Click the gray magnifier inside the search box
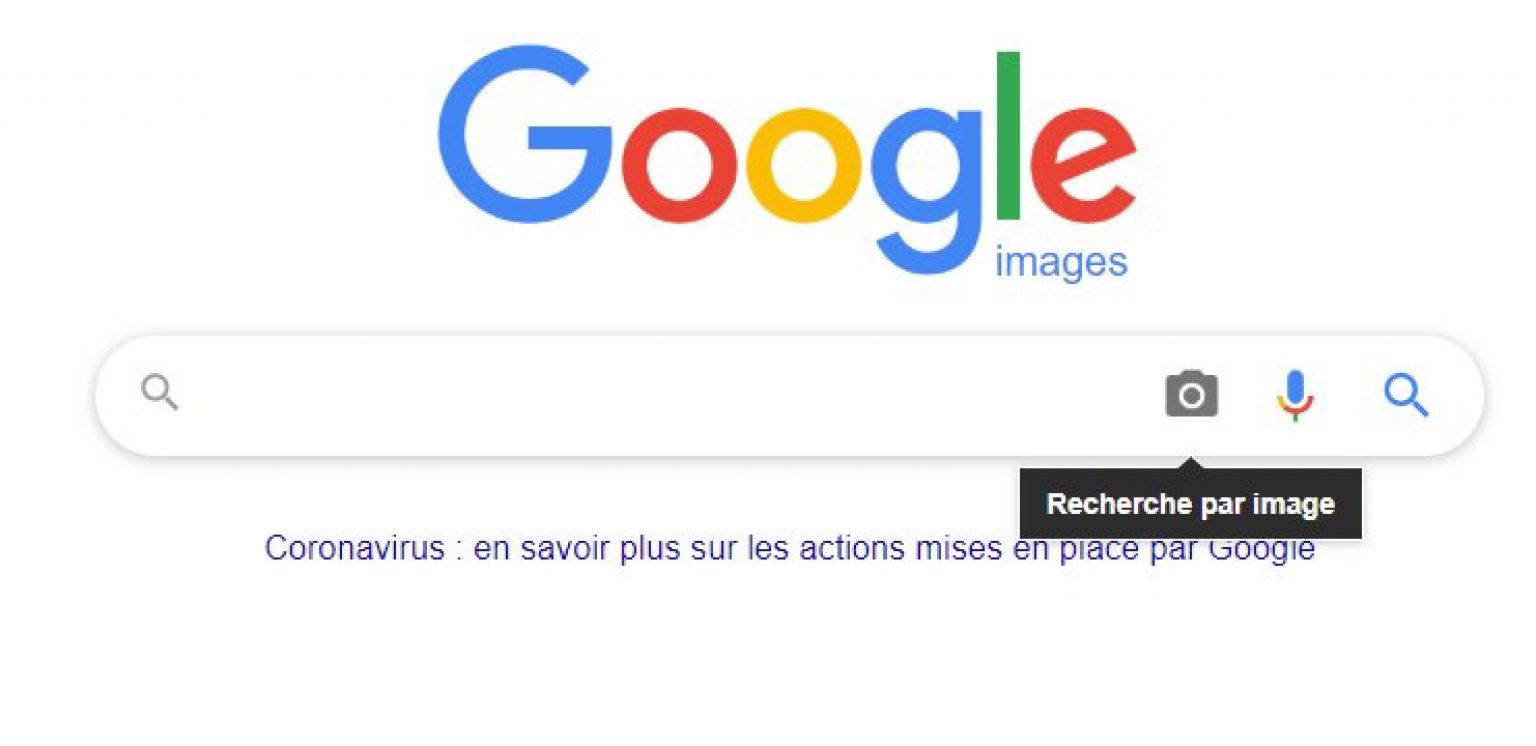Viewport: 1536px width, 746px height. point(160,394)
